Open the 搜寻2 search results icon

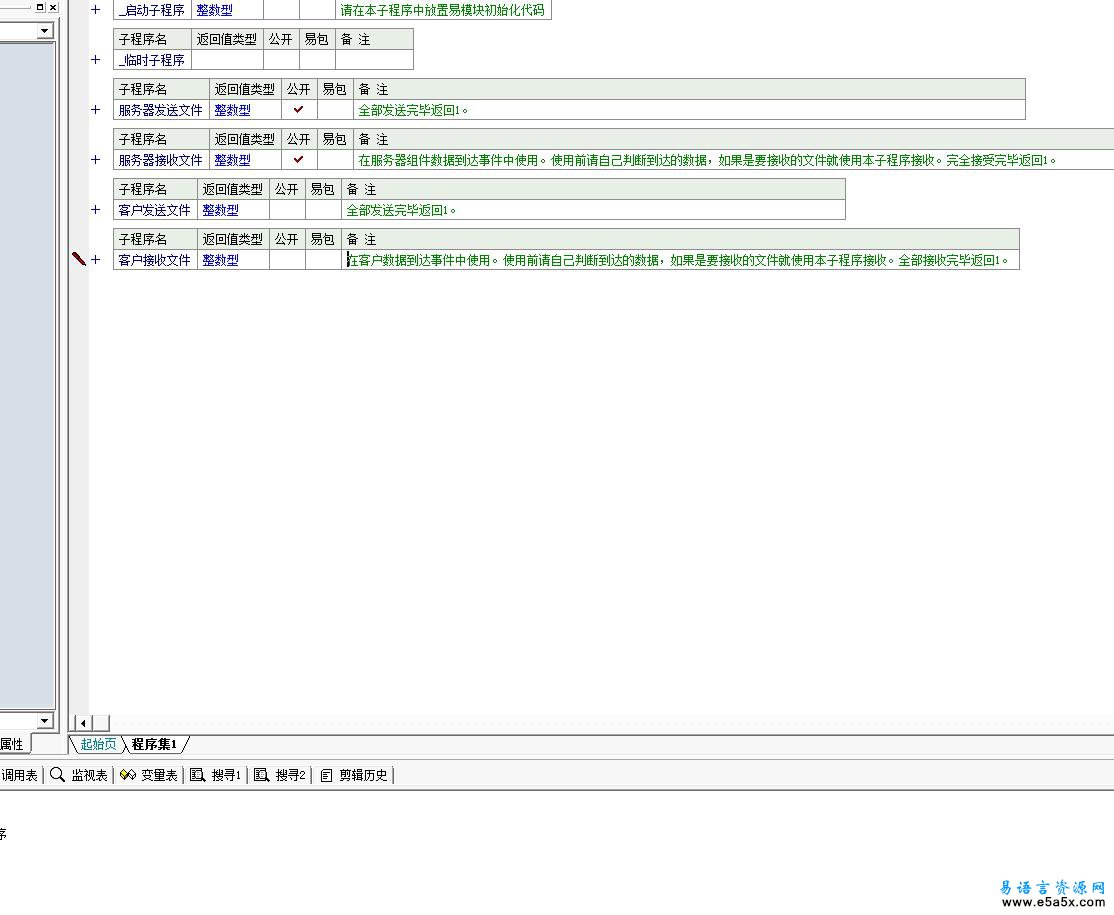pos(261,775)
